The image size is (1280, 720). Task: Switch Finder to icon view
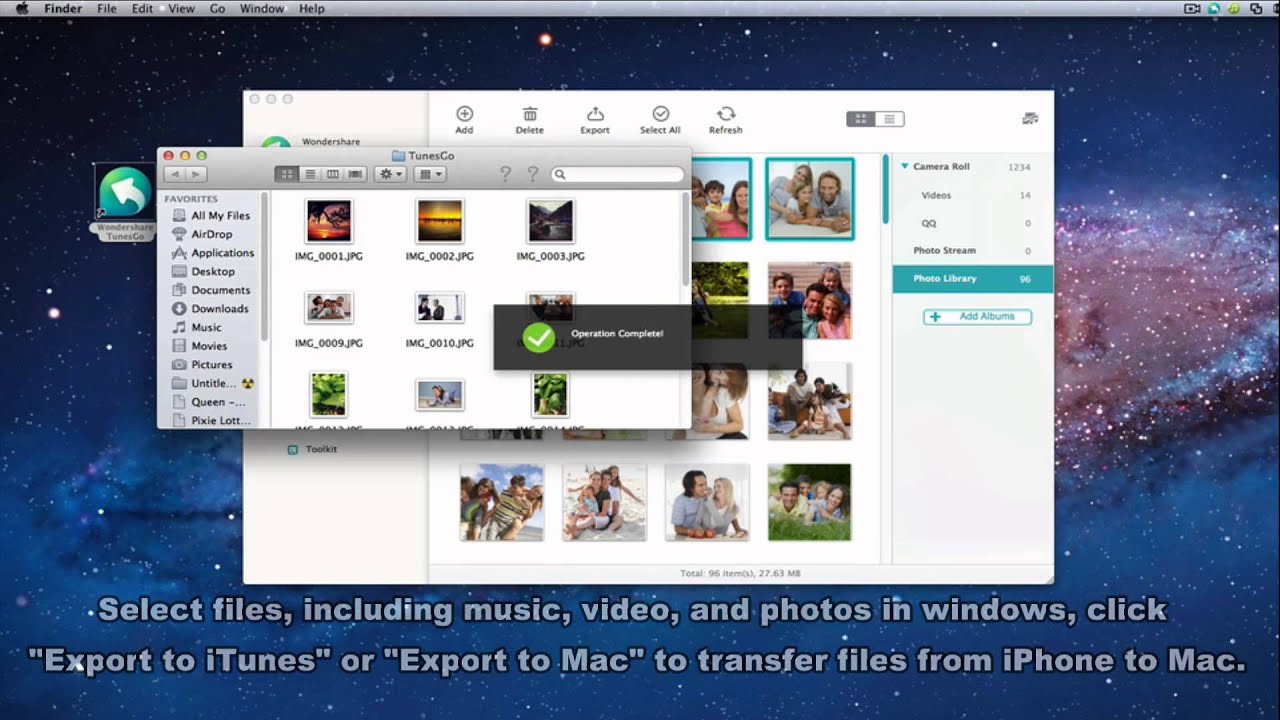point(287,174)
